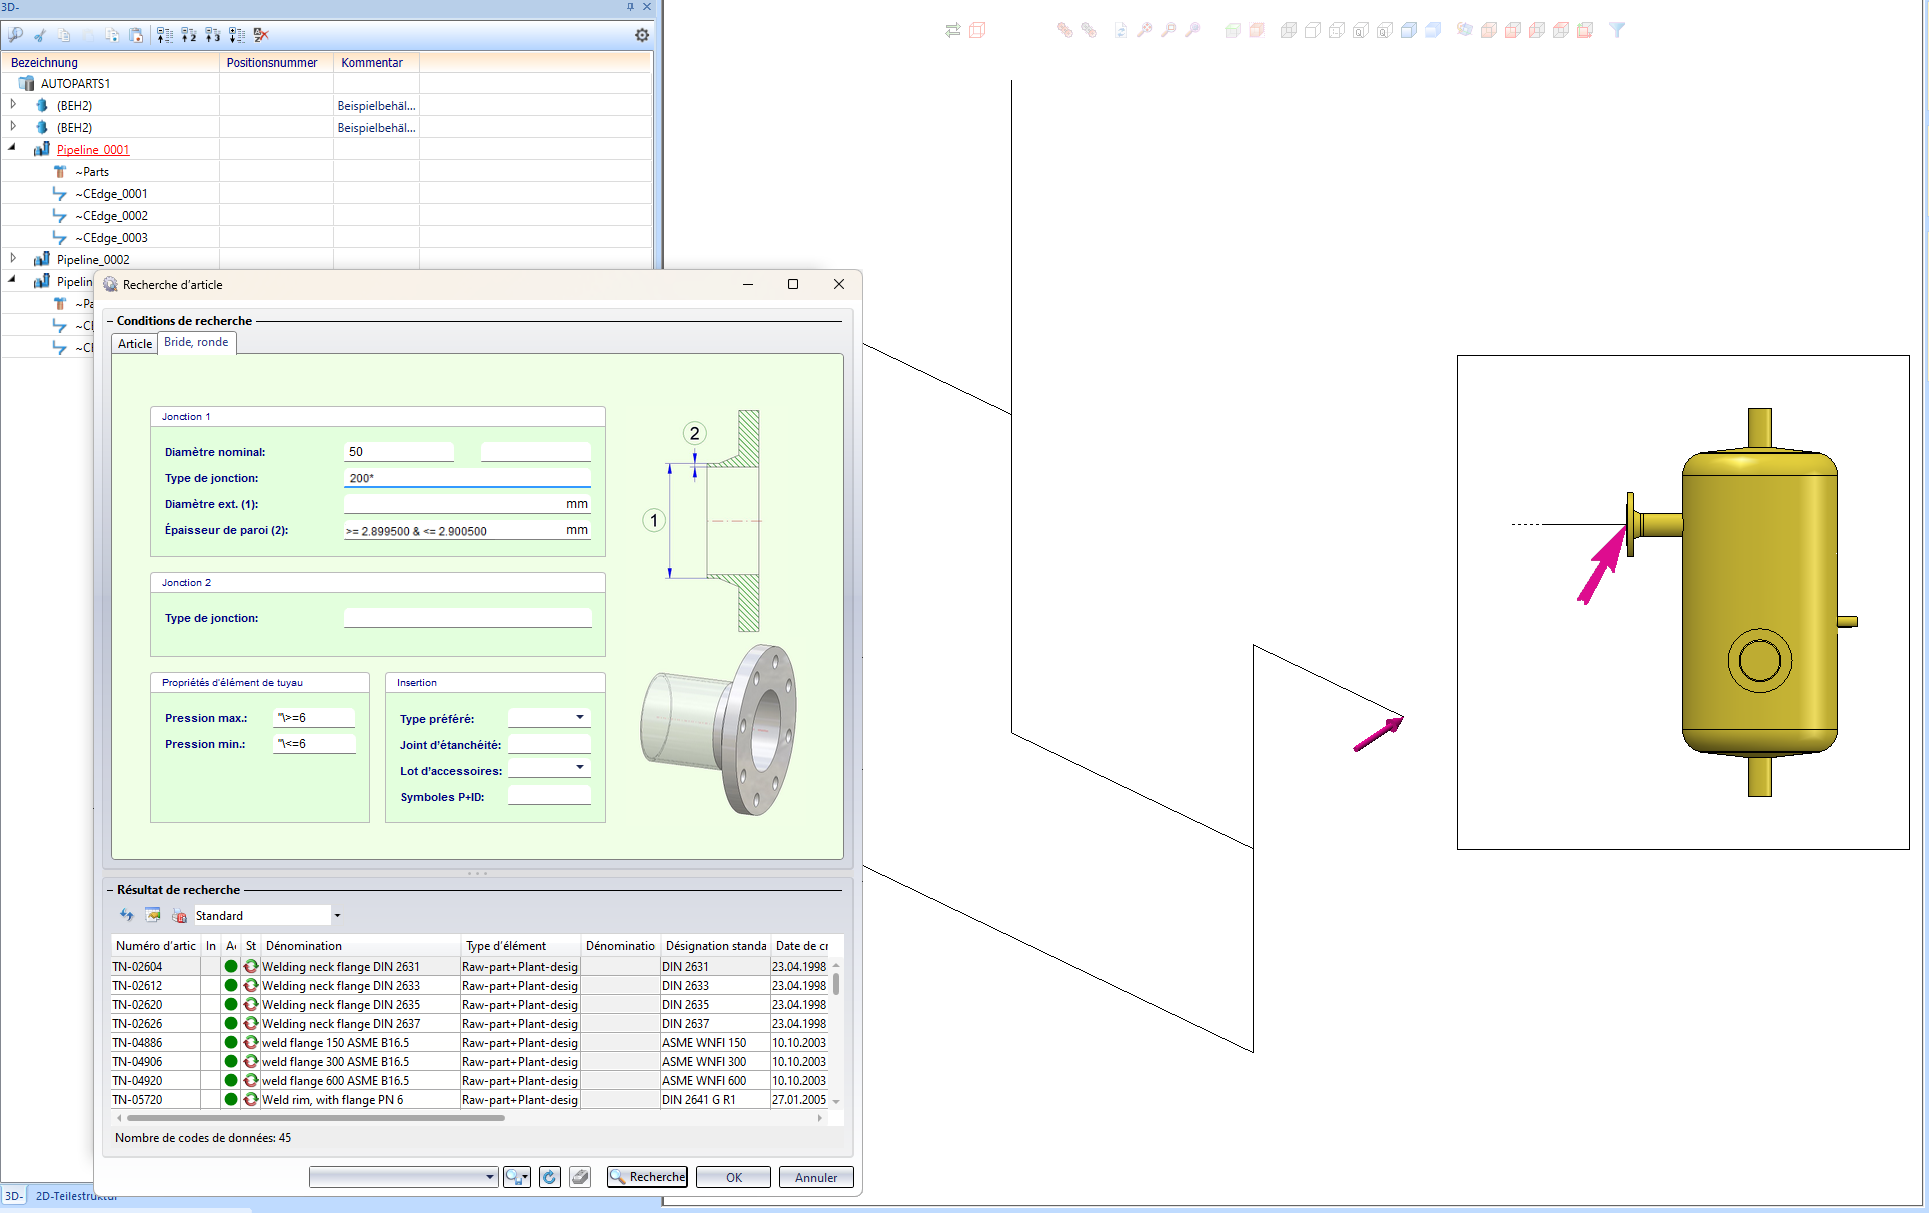Collapse the Pipeline_0001 tree node
1929x1213 pixels.
pyautogui.click(x=13, y=148)
